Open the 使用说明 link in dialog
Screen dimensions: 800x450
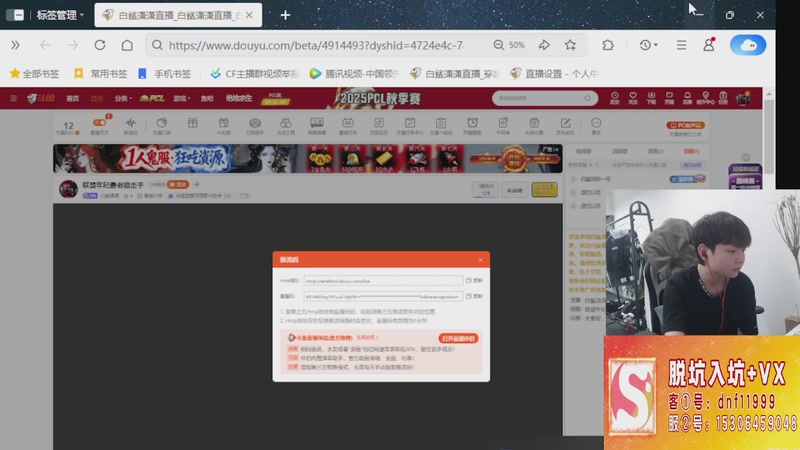pos(366,338)
